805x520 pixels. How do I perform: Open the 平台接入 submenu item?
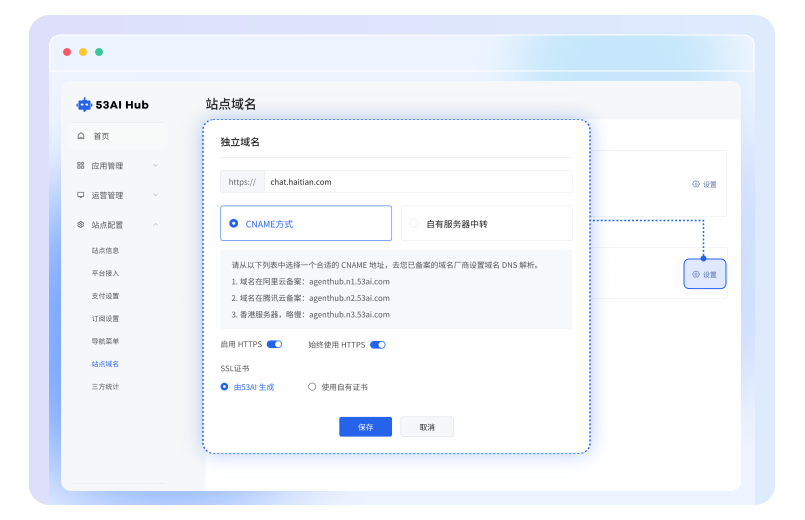pyautogui.click(x=105, y=273)
